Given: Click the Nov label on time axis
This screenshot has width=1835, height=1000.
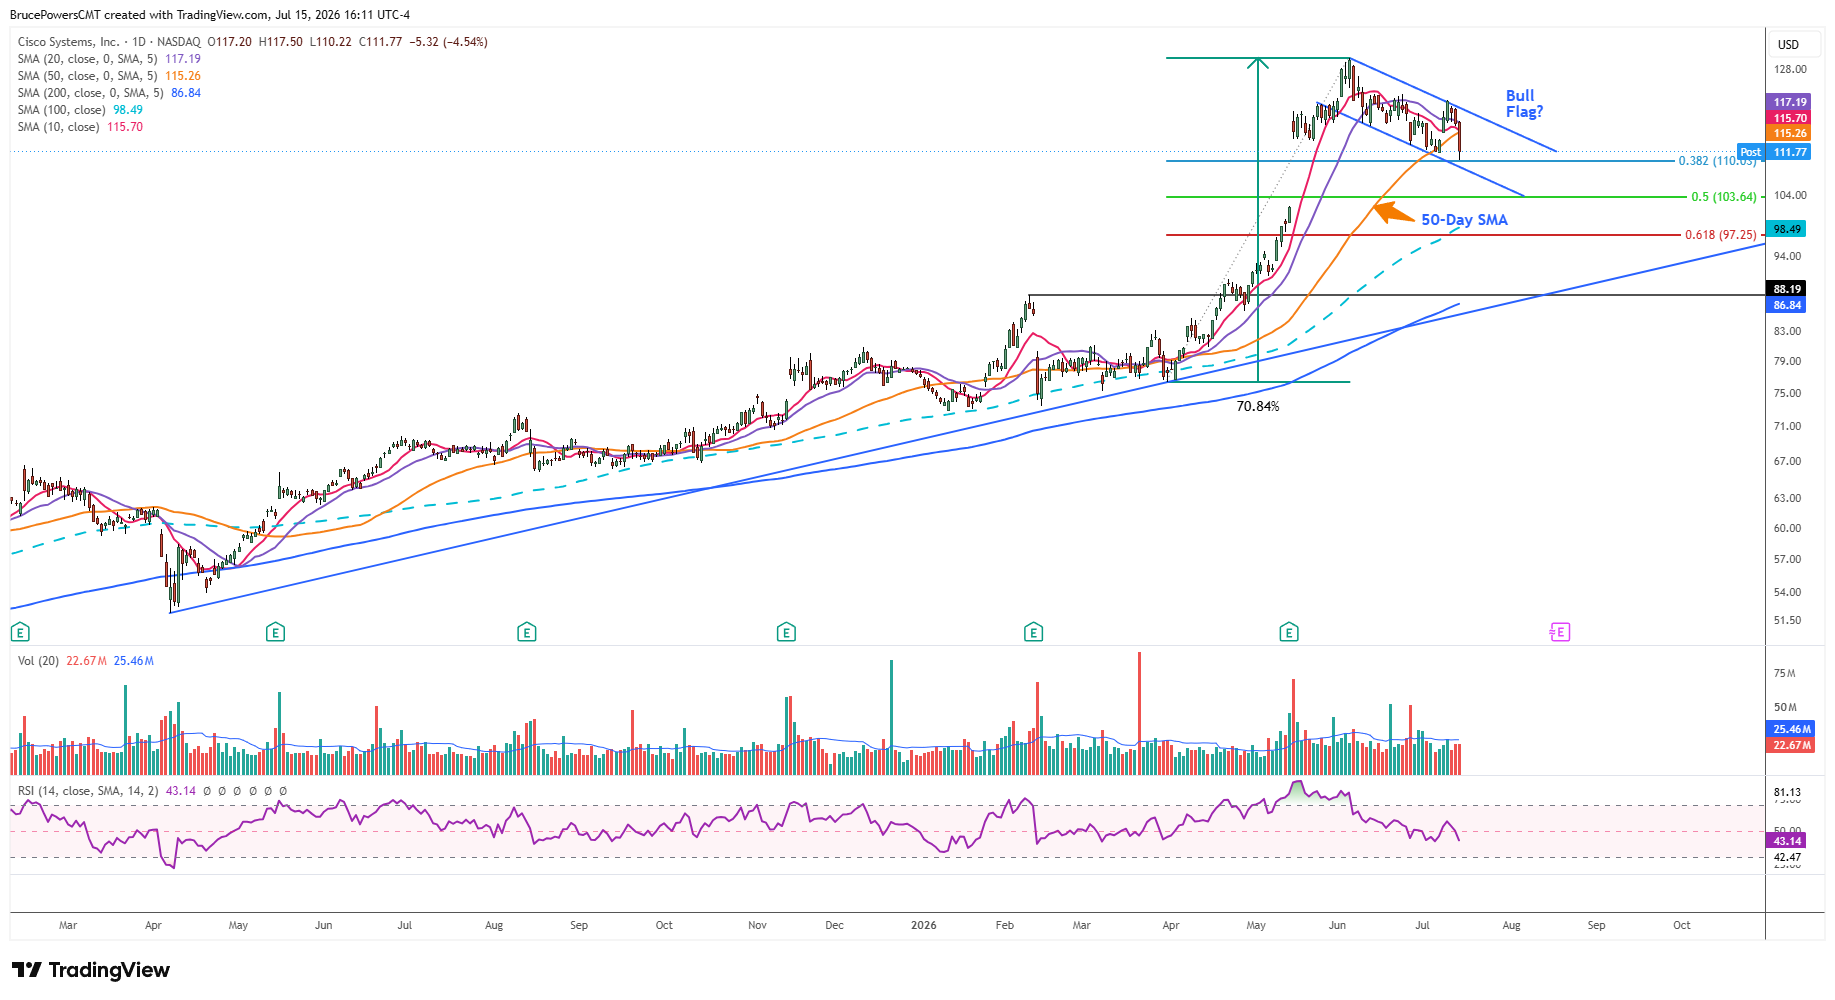Looking at the screenshot, I should pos(758,925).
